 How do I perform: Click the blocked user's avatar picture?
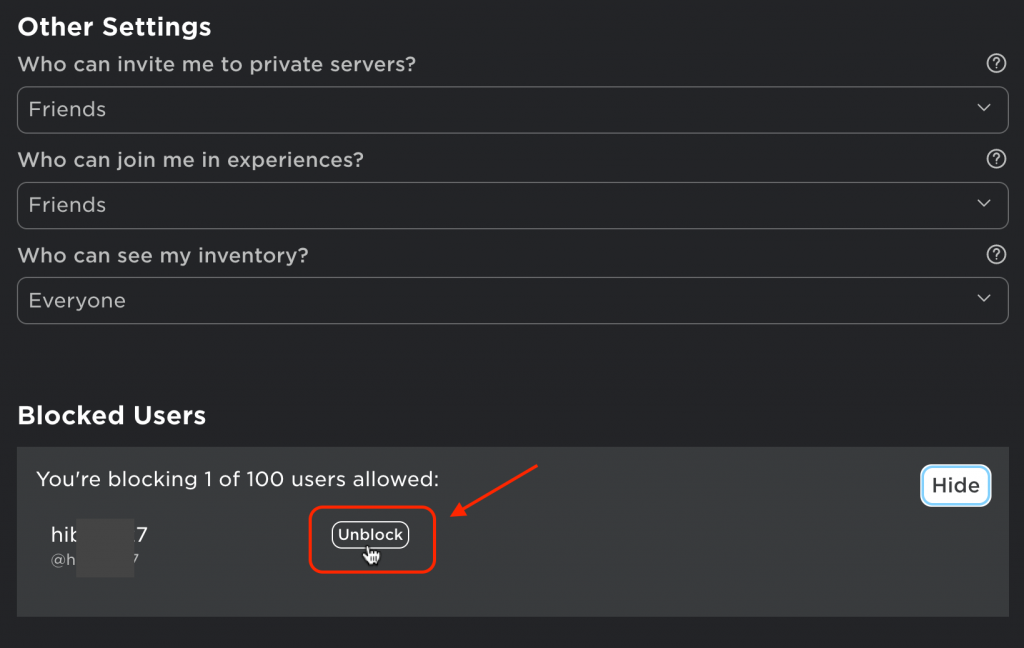[x=107, y=547]
